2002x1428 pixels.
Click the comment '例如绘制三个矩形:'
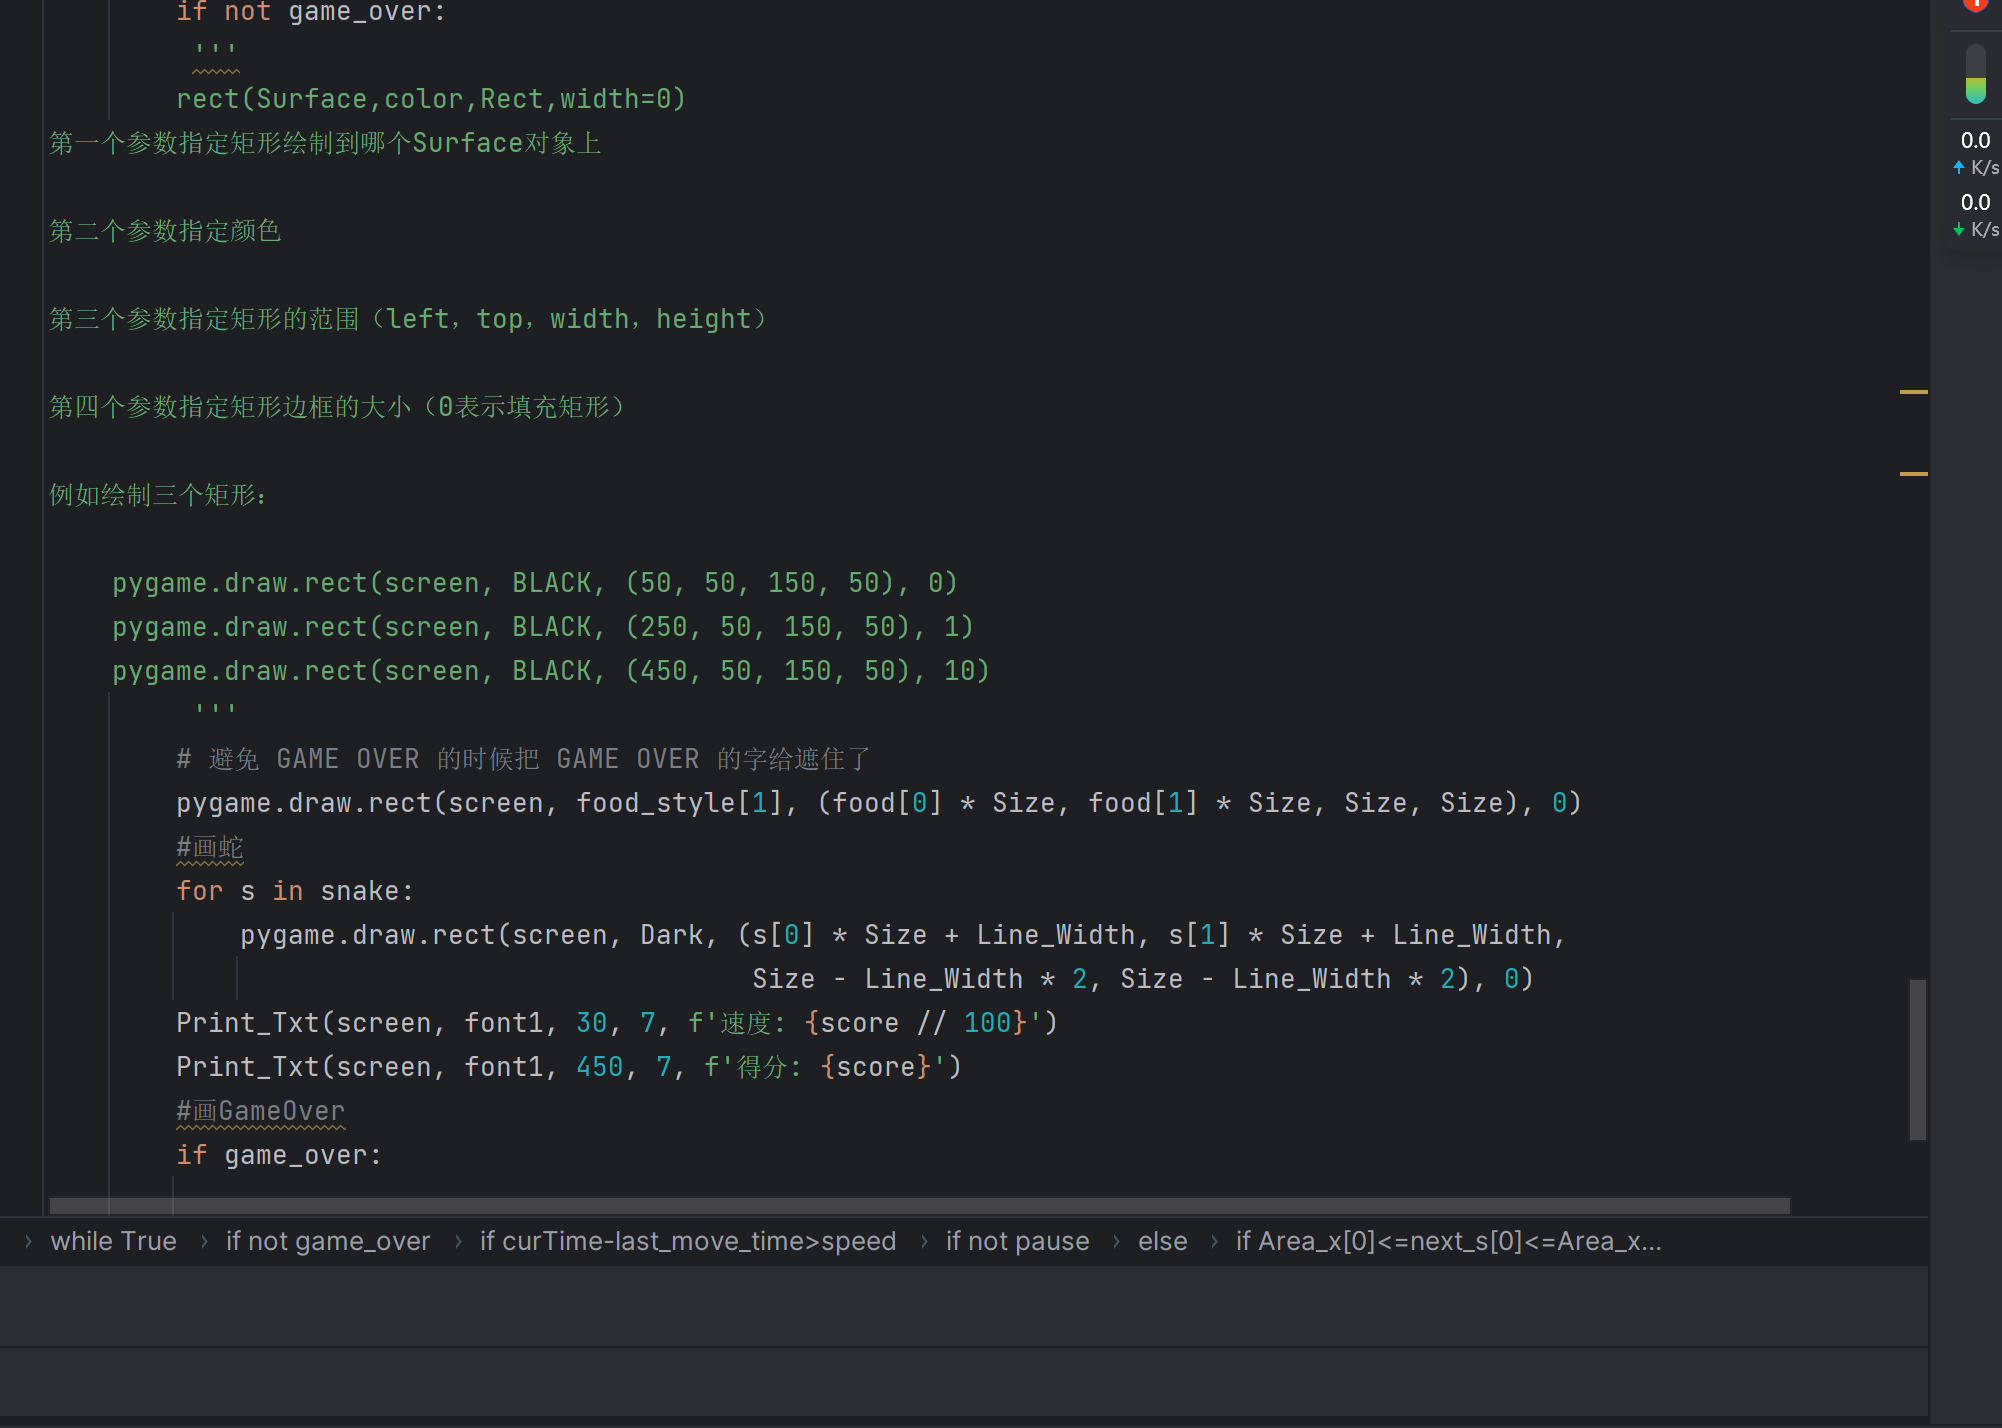click(x=158, y=495)
